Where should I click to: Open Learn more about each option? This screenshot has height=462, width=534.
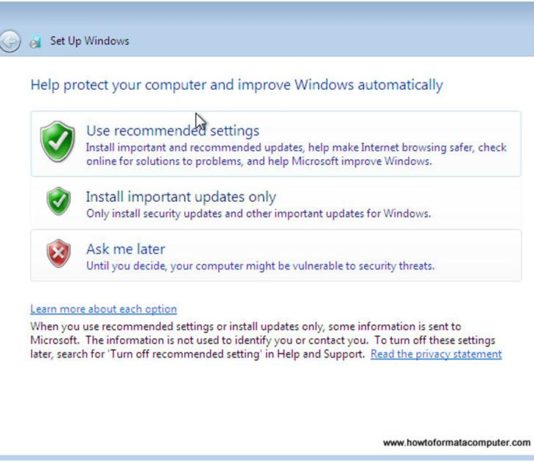tap(104, 309)
